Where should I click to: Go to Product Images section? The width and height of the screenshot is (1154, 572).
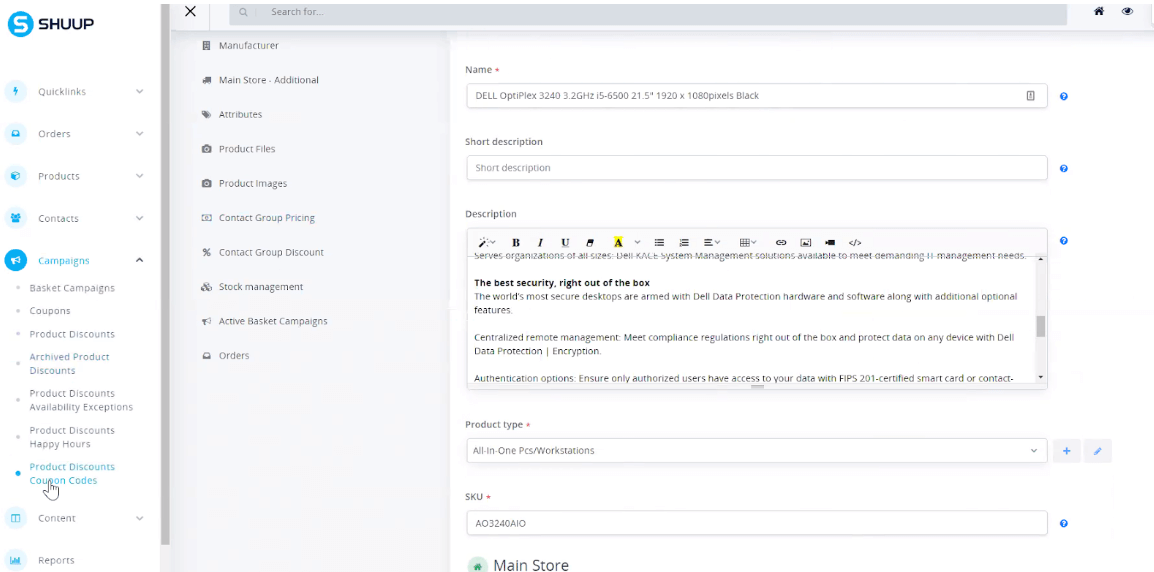(252, 183)
